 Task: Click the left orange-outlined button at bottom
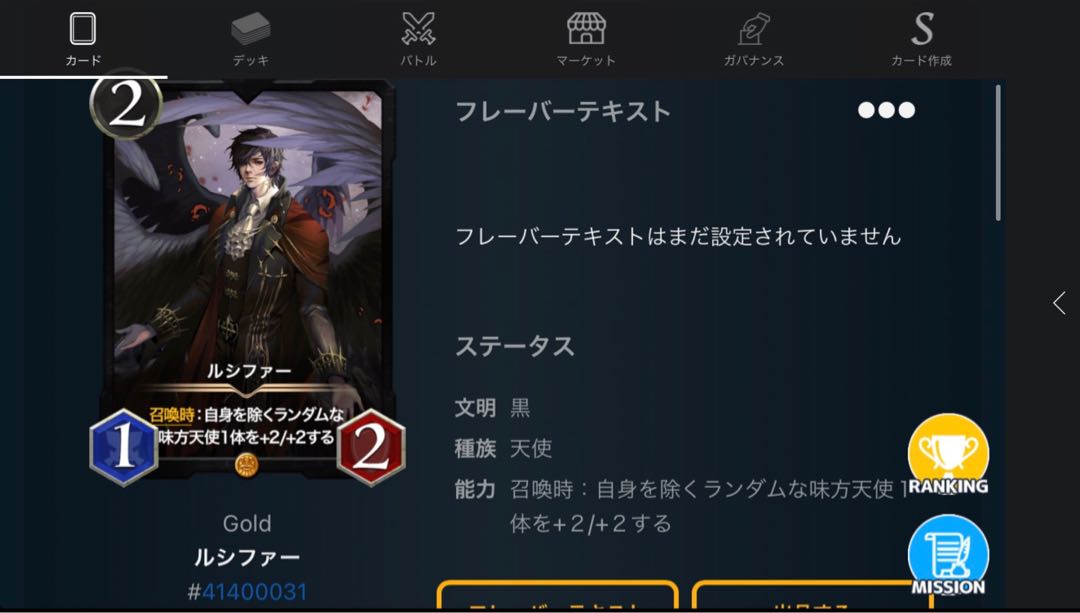pos(557,596)
